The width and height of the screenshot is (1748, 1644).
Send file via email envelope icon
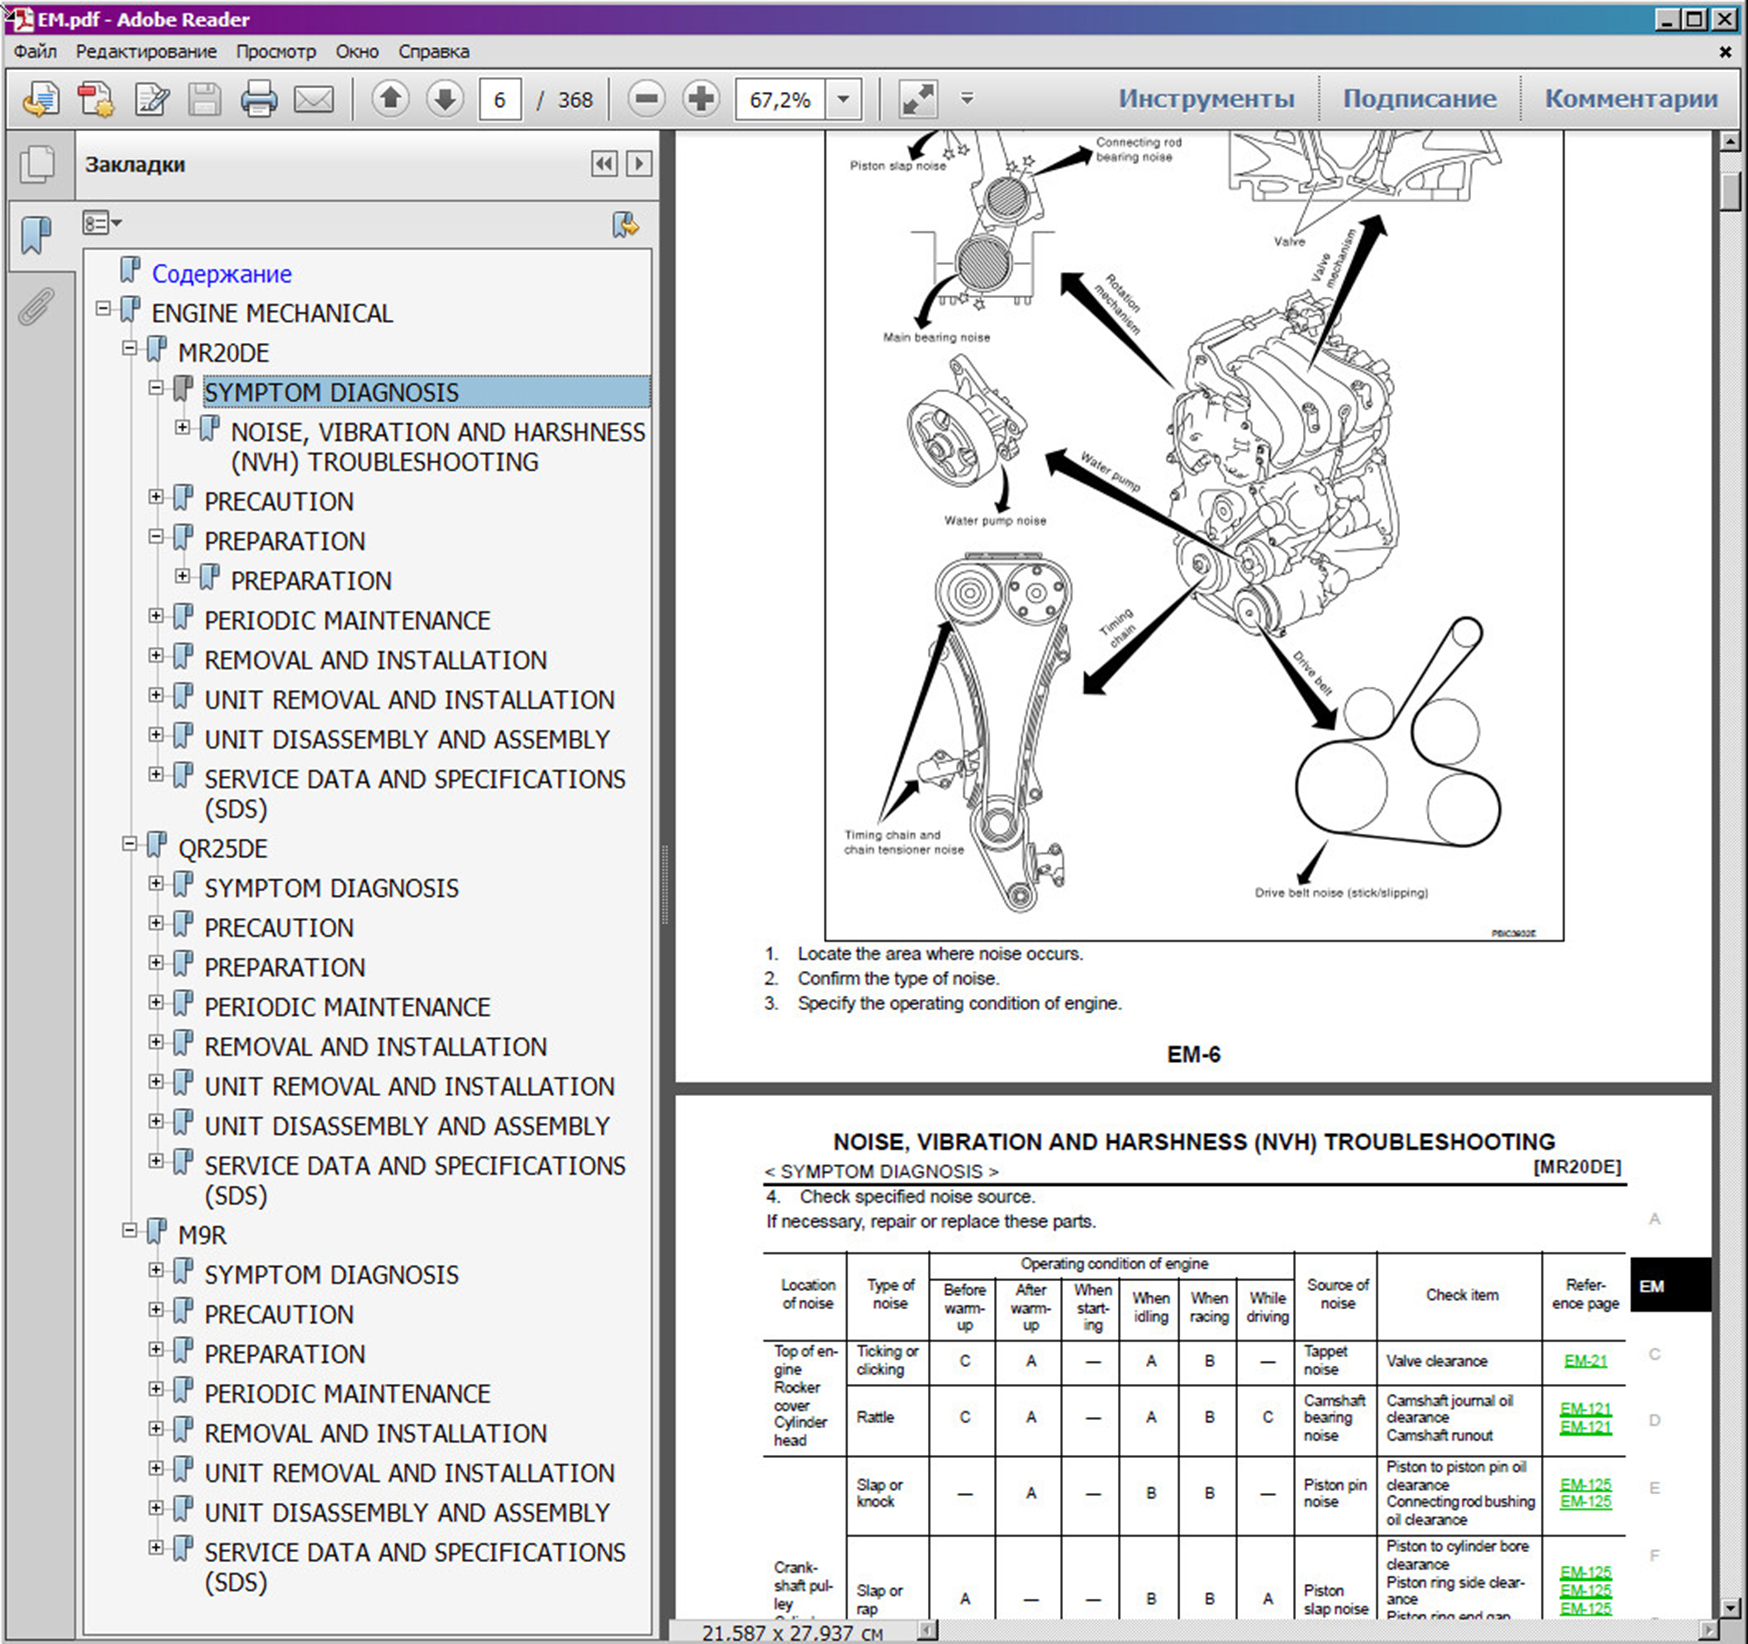(313, 99)
